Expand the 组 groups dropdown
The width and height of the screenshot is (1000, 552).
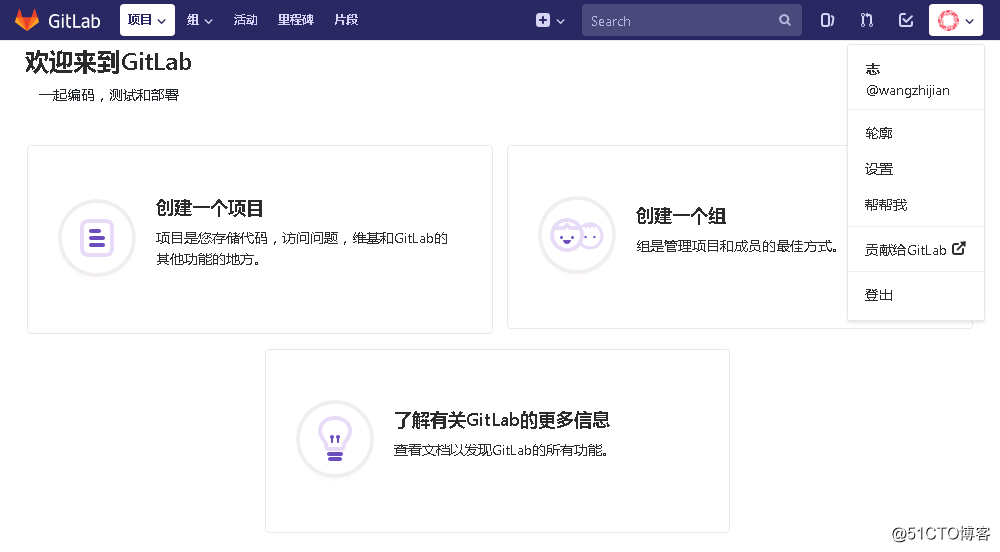pyautogui.click(x=200, y=20)
